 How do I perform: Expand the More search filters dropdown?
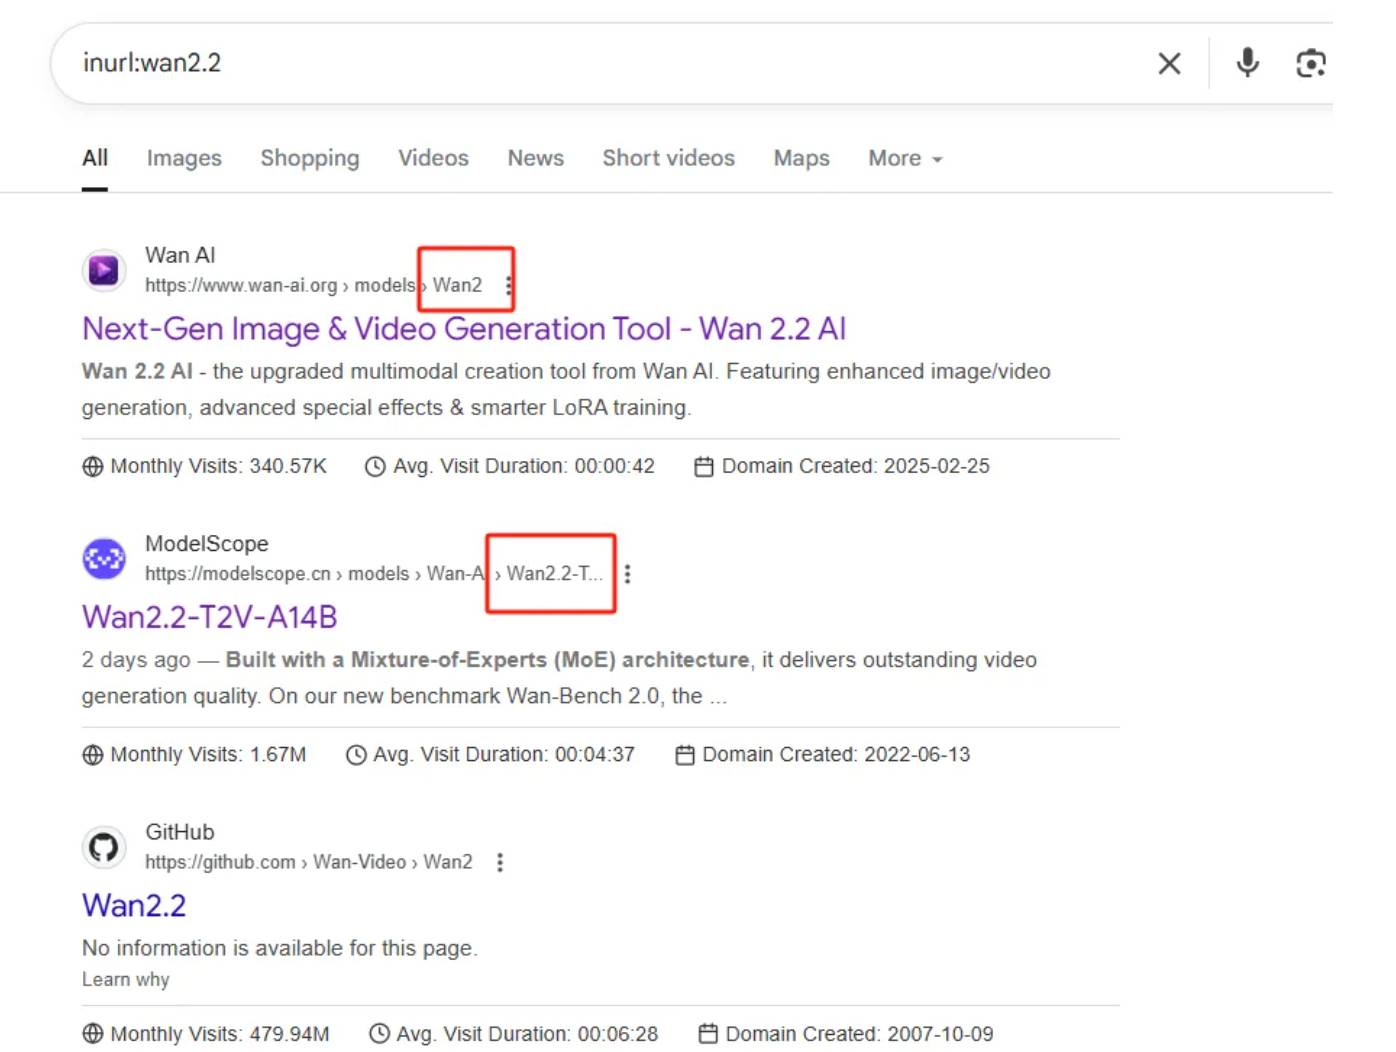905,158
